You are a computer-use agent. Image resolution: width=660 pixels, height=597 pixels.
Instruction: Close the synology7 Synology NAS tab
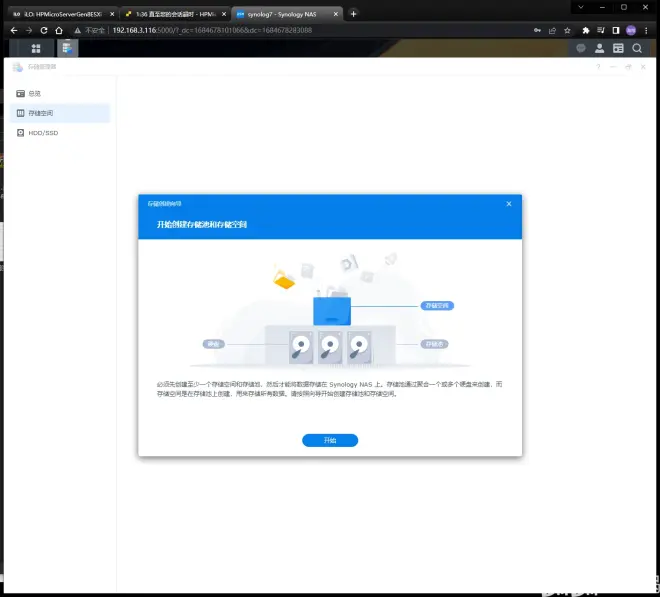(335, 14)
